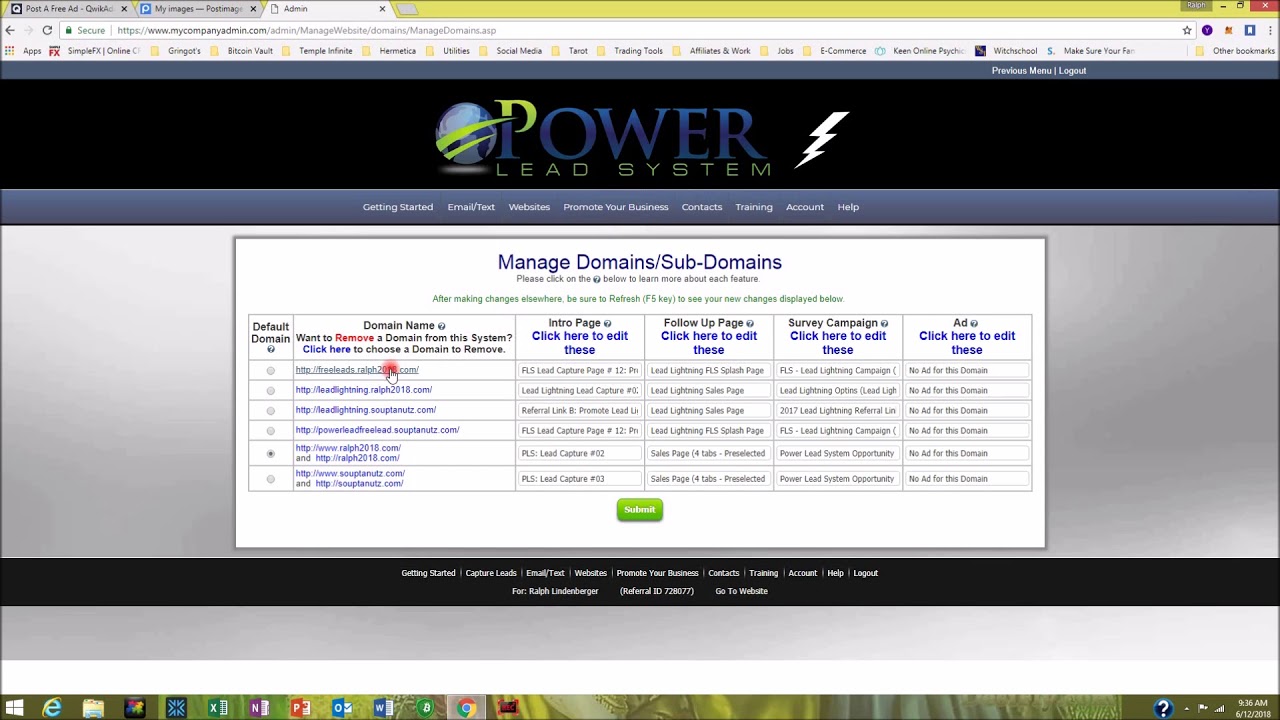Click the Previous Menu link
The image size is (1280, 720).
point(1022,71)
